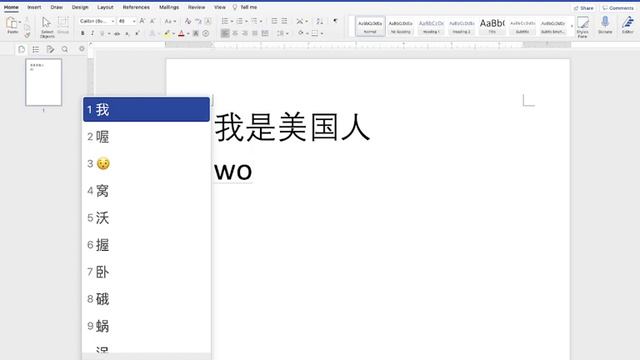The image size is (640, 360).
Task: Open the Draw tab
Action: coord(57,7)
